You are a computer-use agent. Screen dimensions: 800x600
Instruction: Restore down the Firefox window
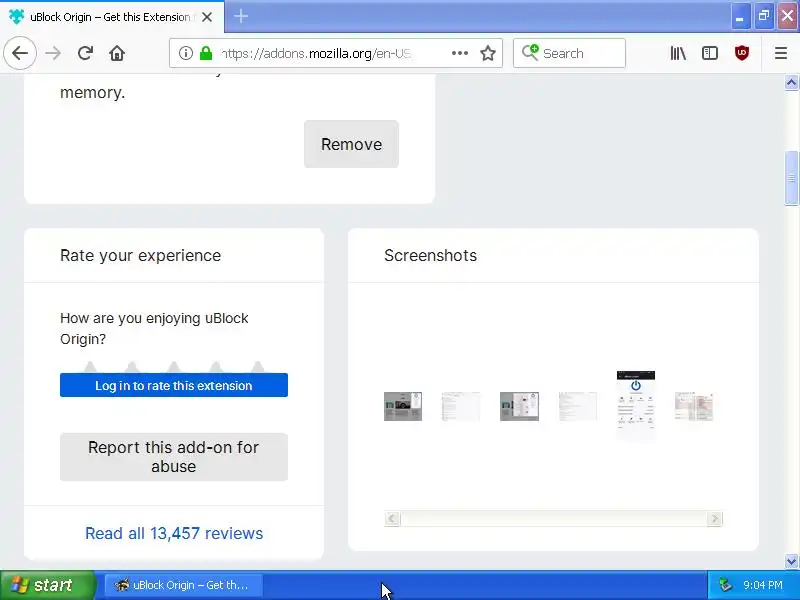(x=764, y=17)
